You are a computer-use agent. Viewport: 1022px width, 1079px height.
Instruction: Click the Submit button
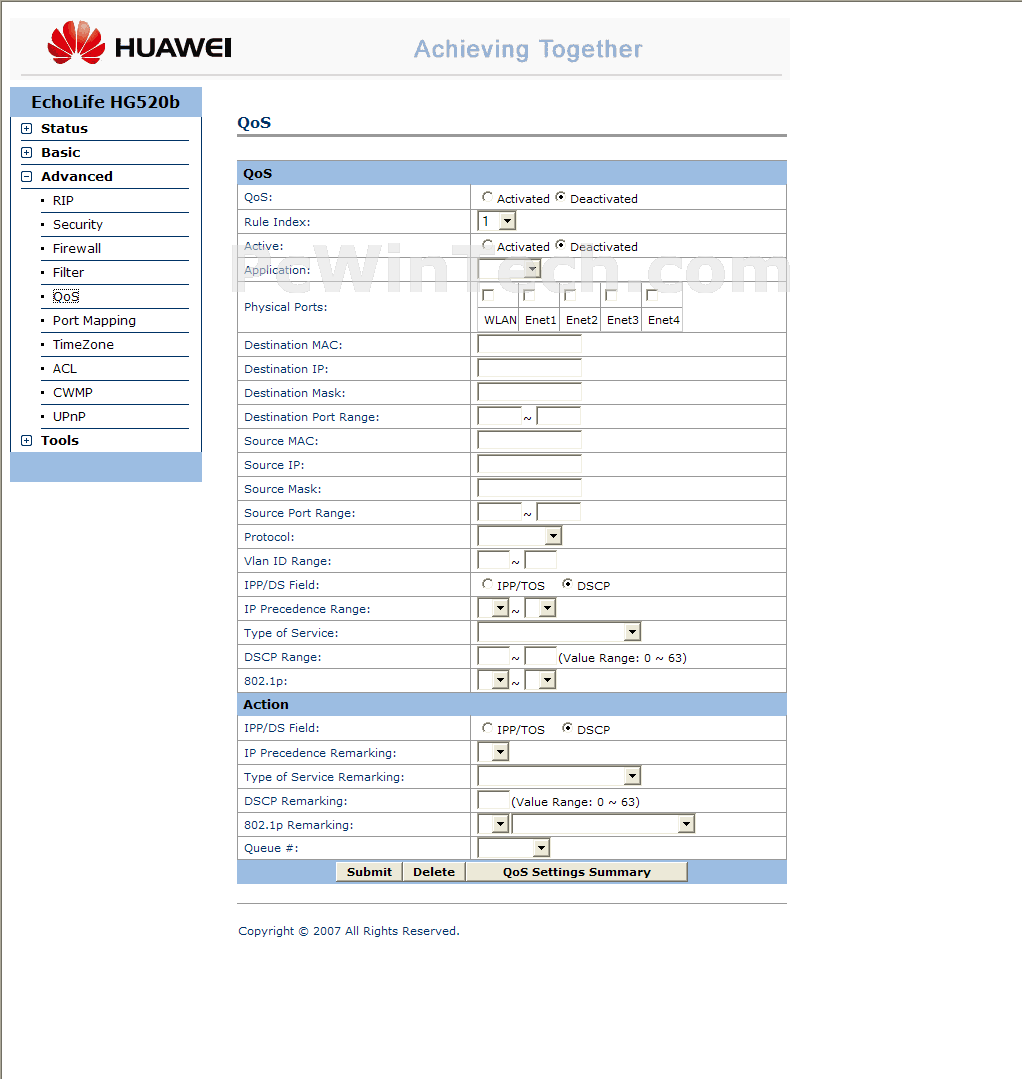click(x=369, y=872)
